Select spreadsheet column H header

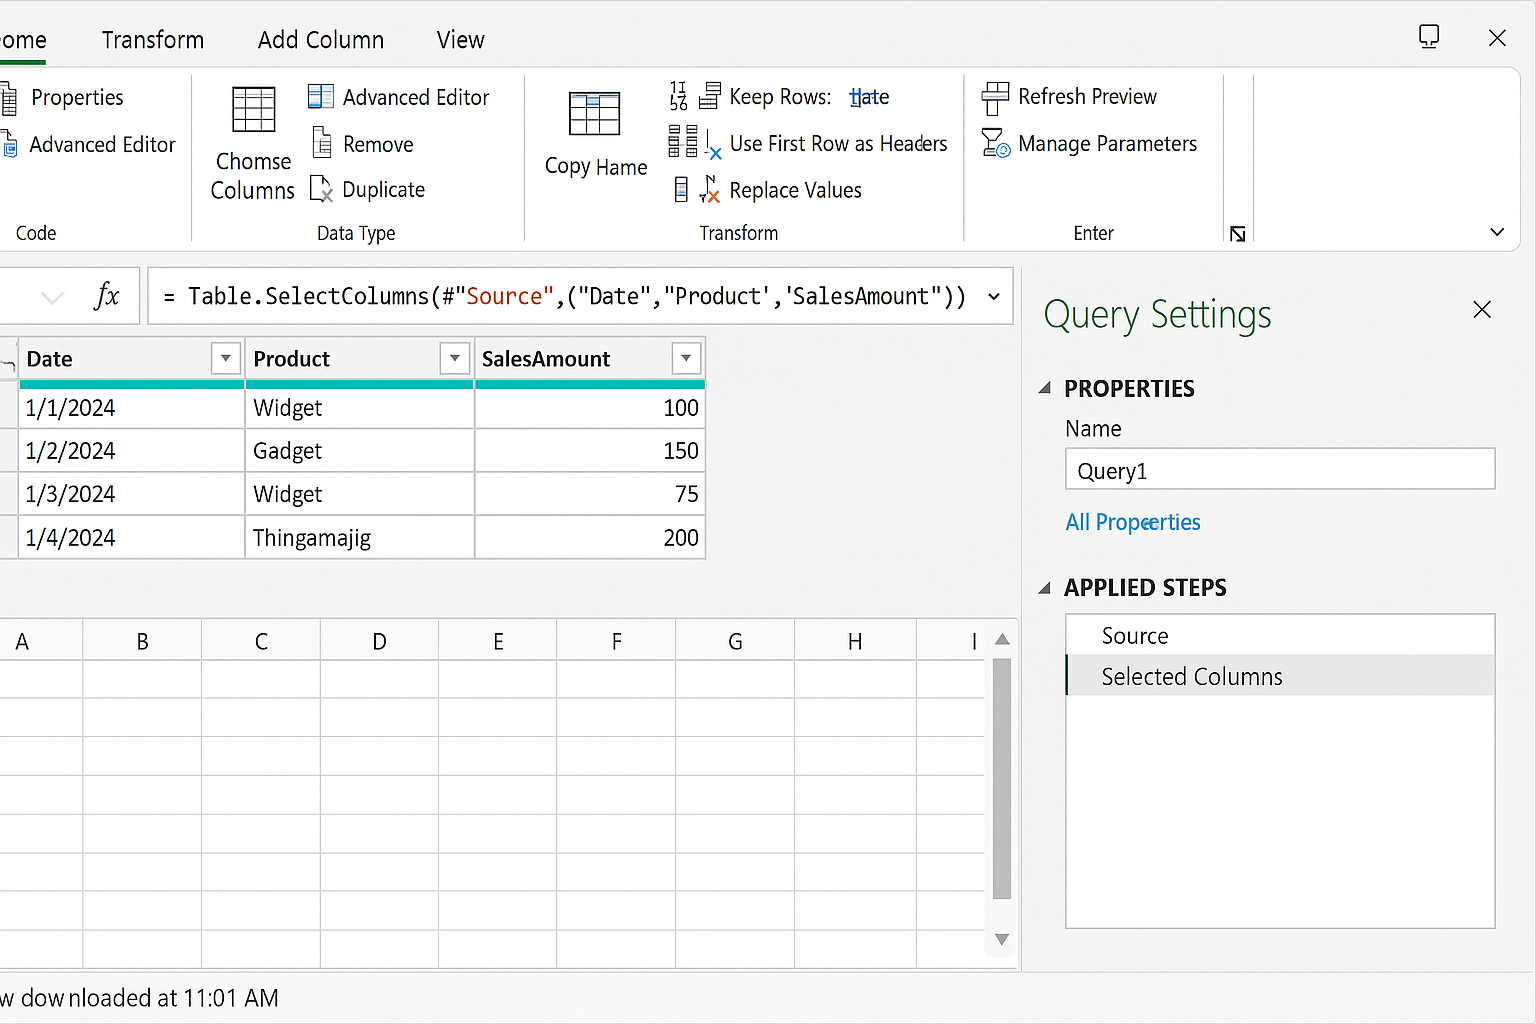855,641
